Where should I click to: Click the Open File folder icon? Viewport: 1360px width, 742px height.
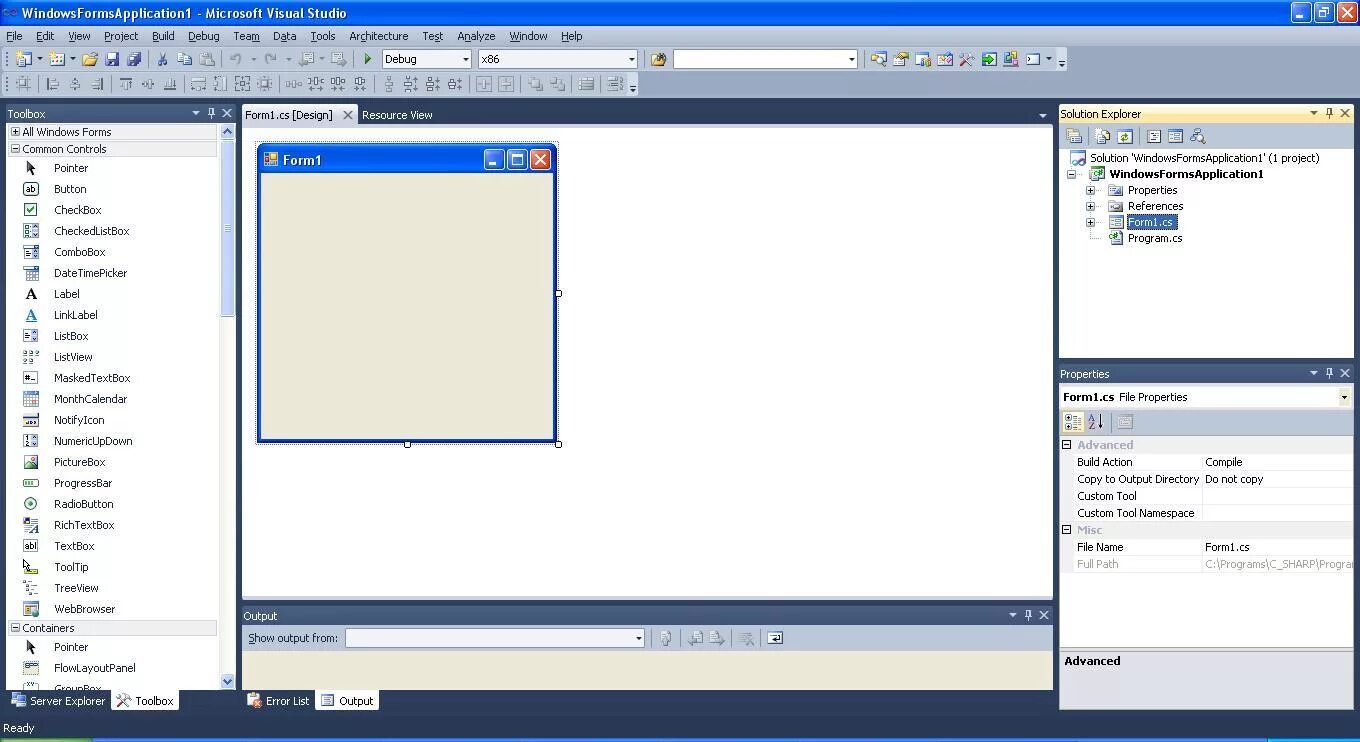coord(89,59)
